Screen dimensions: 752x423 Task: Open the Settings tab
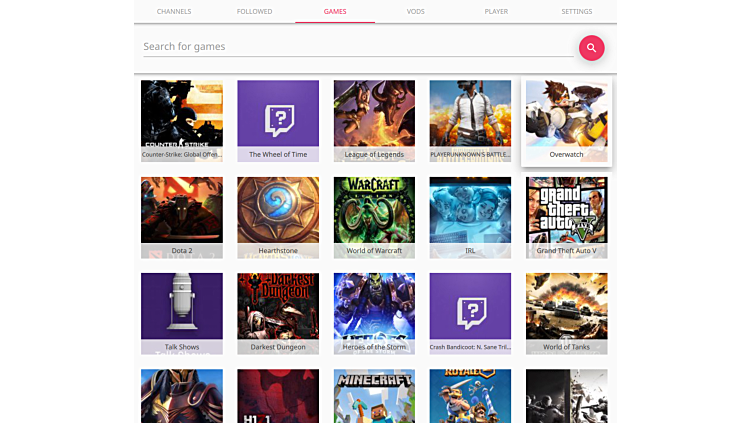coord(576,12)
